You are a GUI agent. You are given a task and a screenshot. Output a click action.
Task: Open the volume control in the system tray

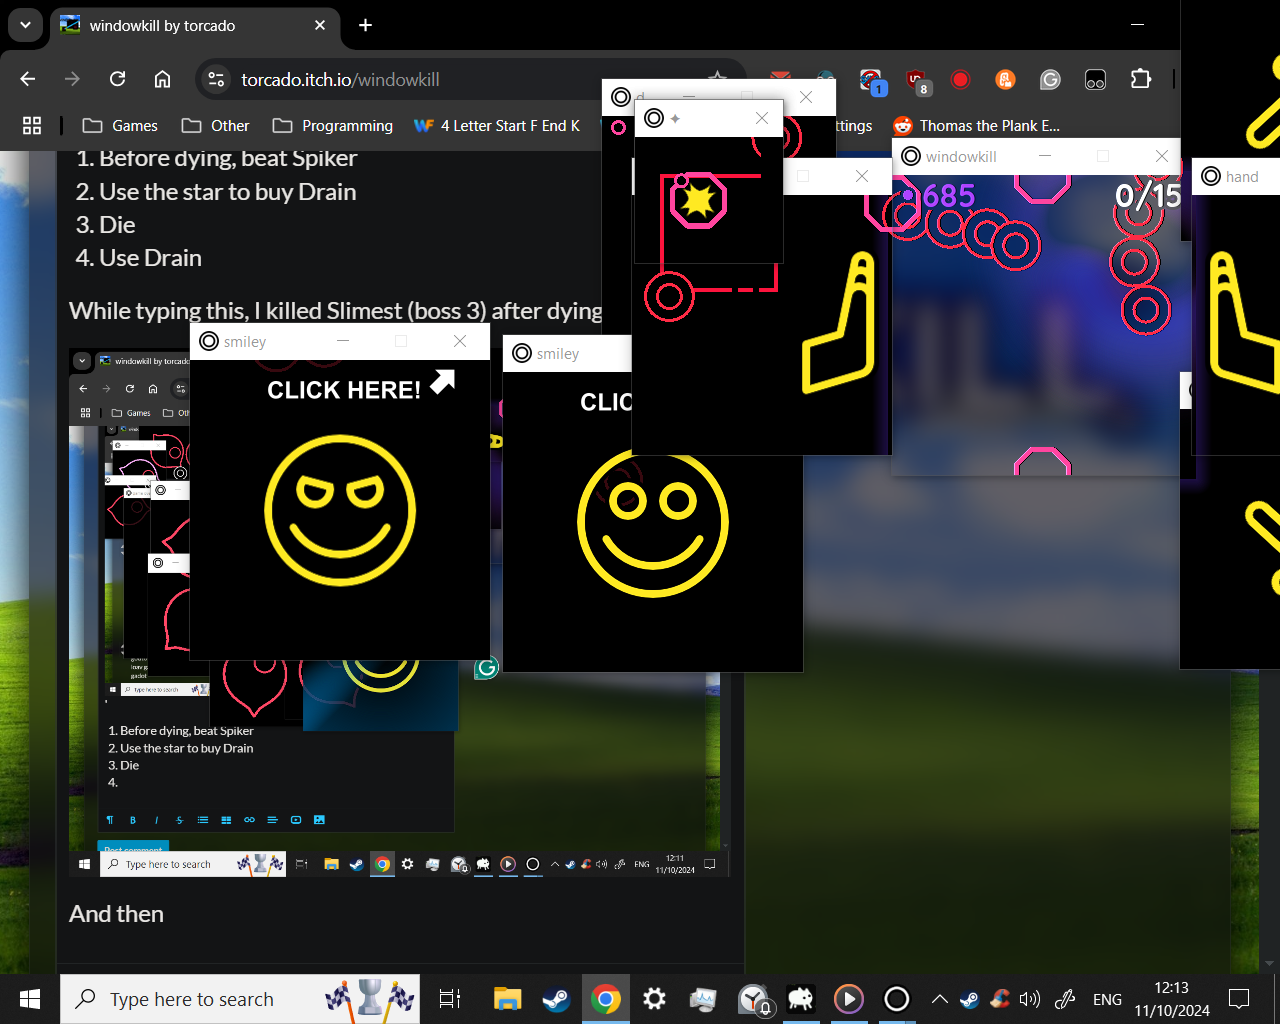(x=1029, y=999)
